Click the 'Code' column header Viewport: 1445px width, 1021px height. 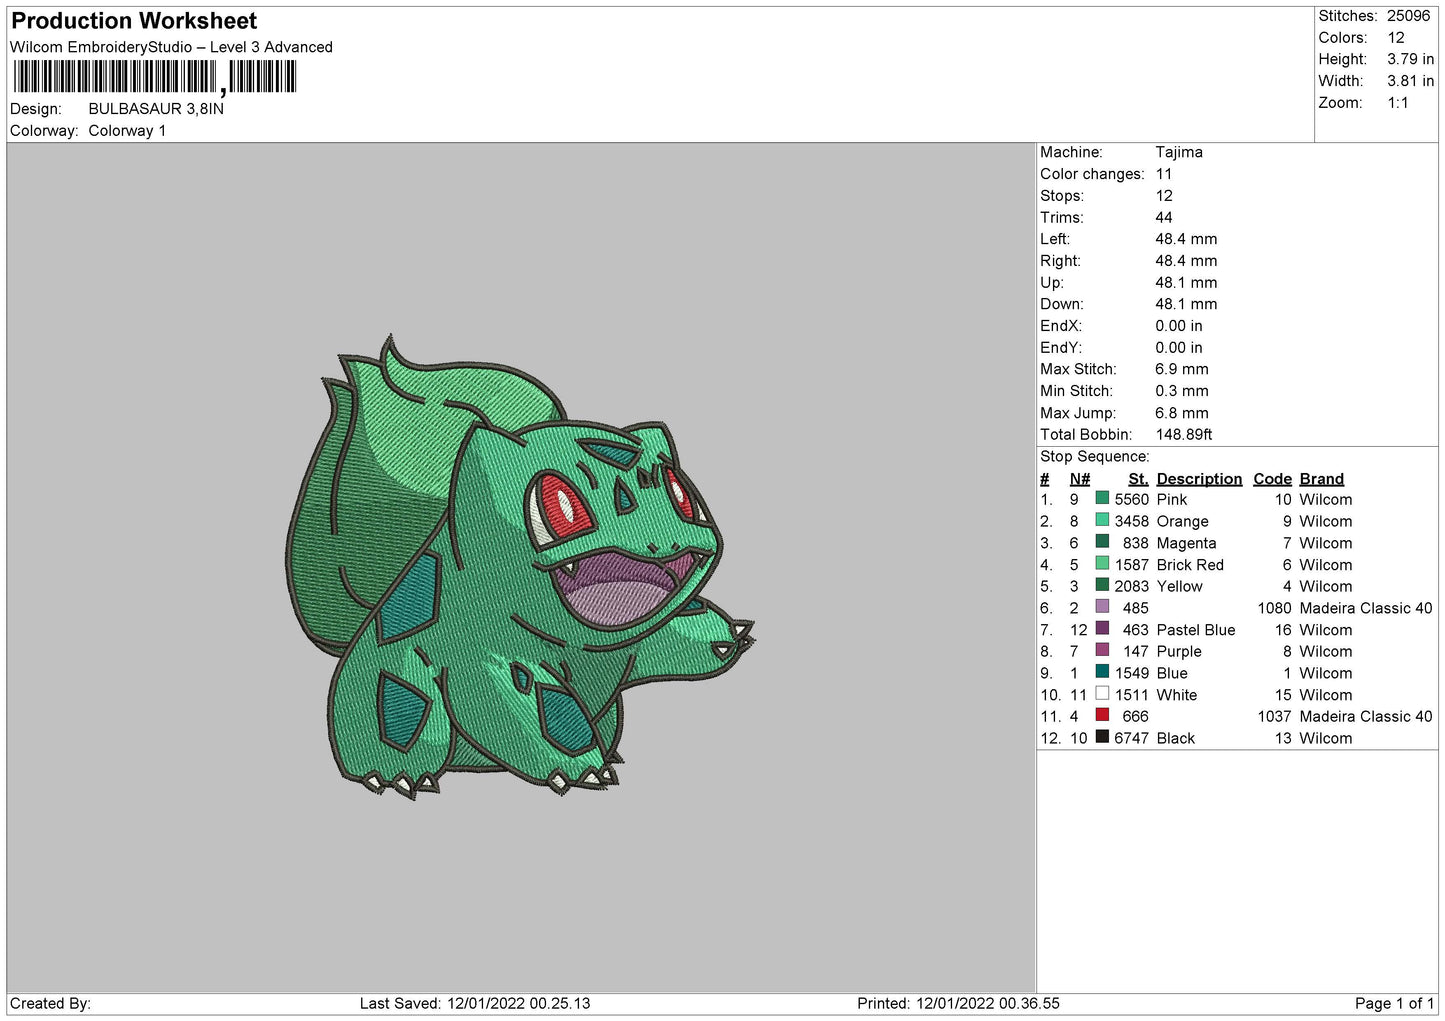coord(1272,479)
